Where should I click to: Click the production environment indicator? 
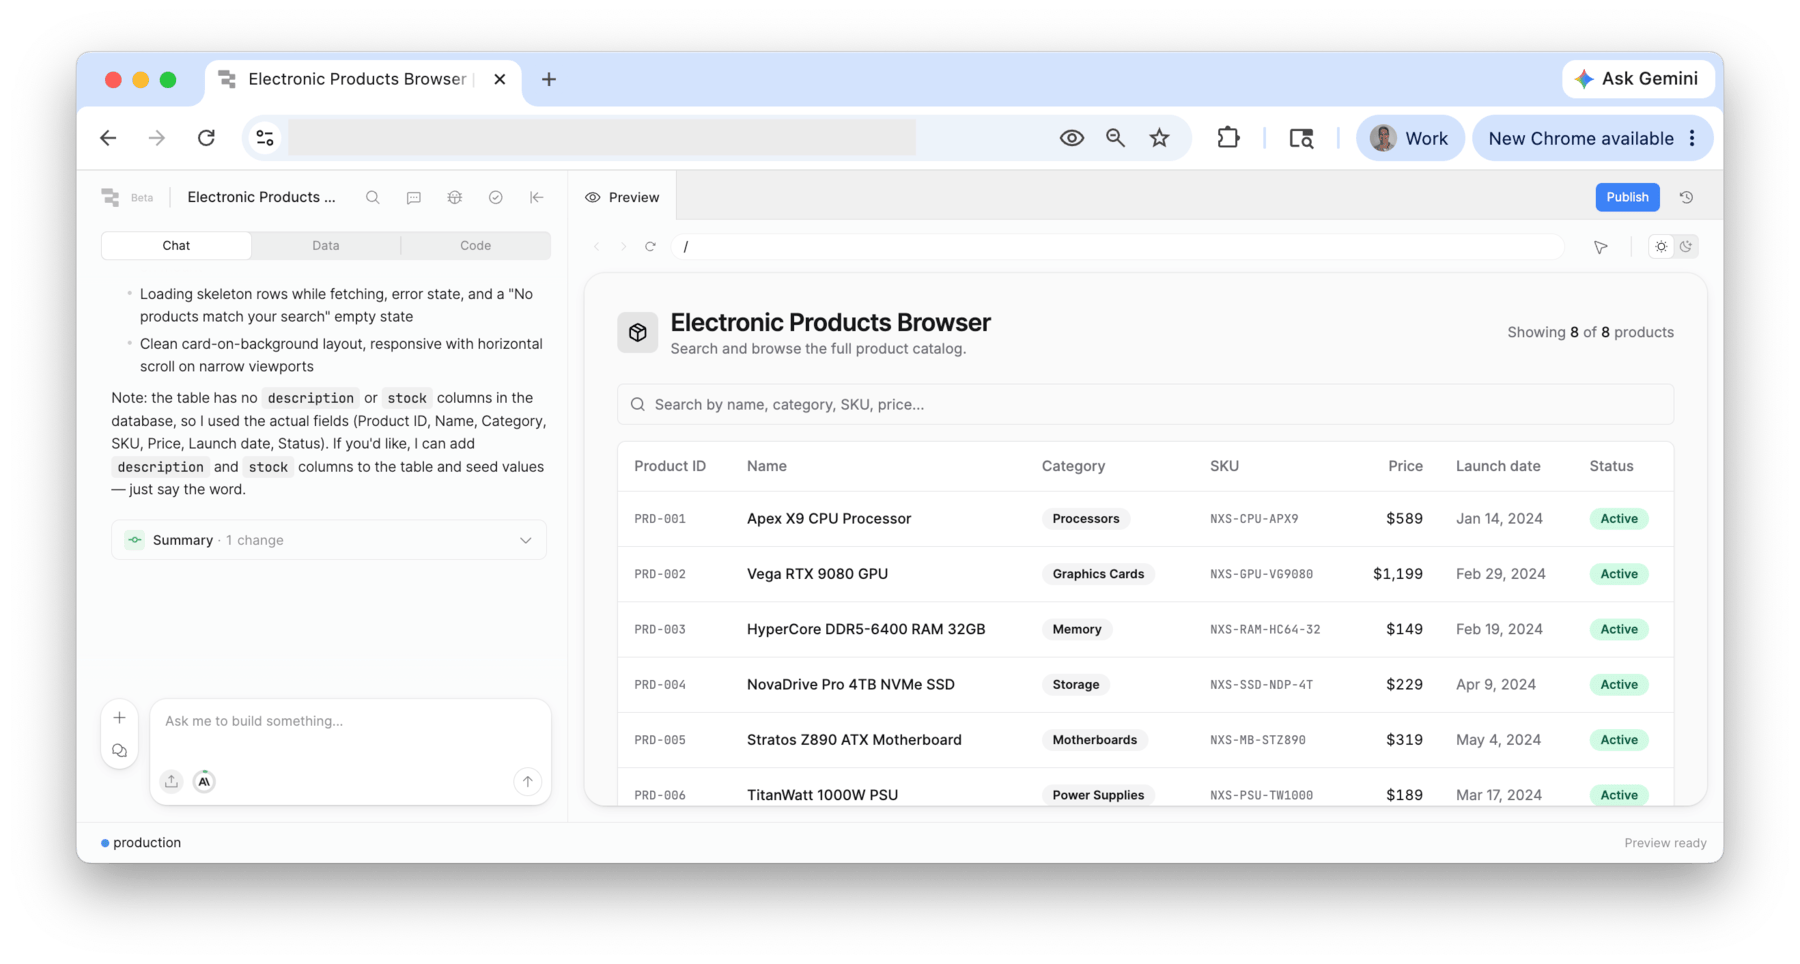tap(141, 843)
